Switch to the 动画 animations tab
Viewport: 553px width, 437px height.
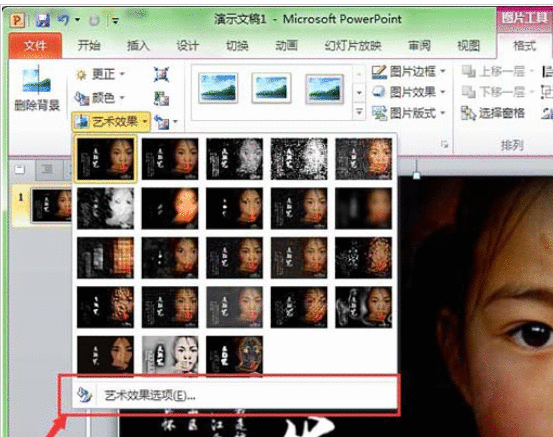[x=286, y=46]
